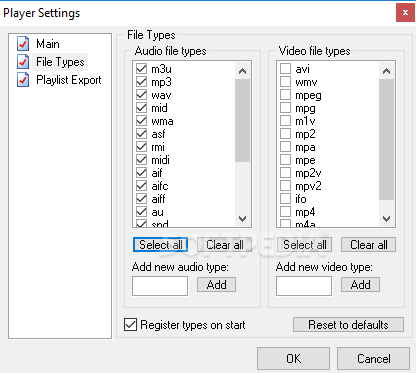Check the mpe video type

(x=286, y=160)
